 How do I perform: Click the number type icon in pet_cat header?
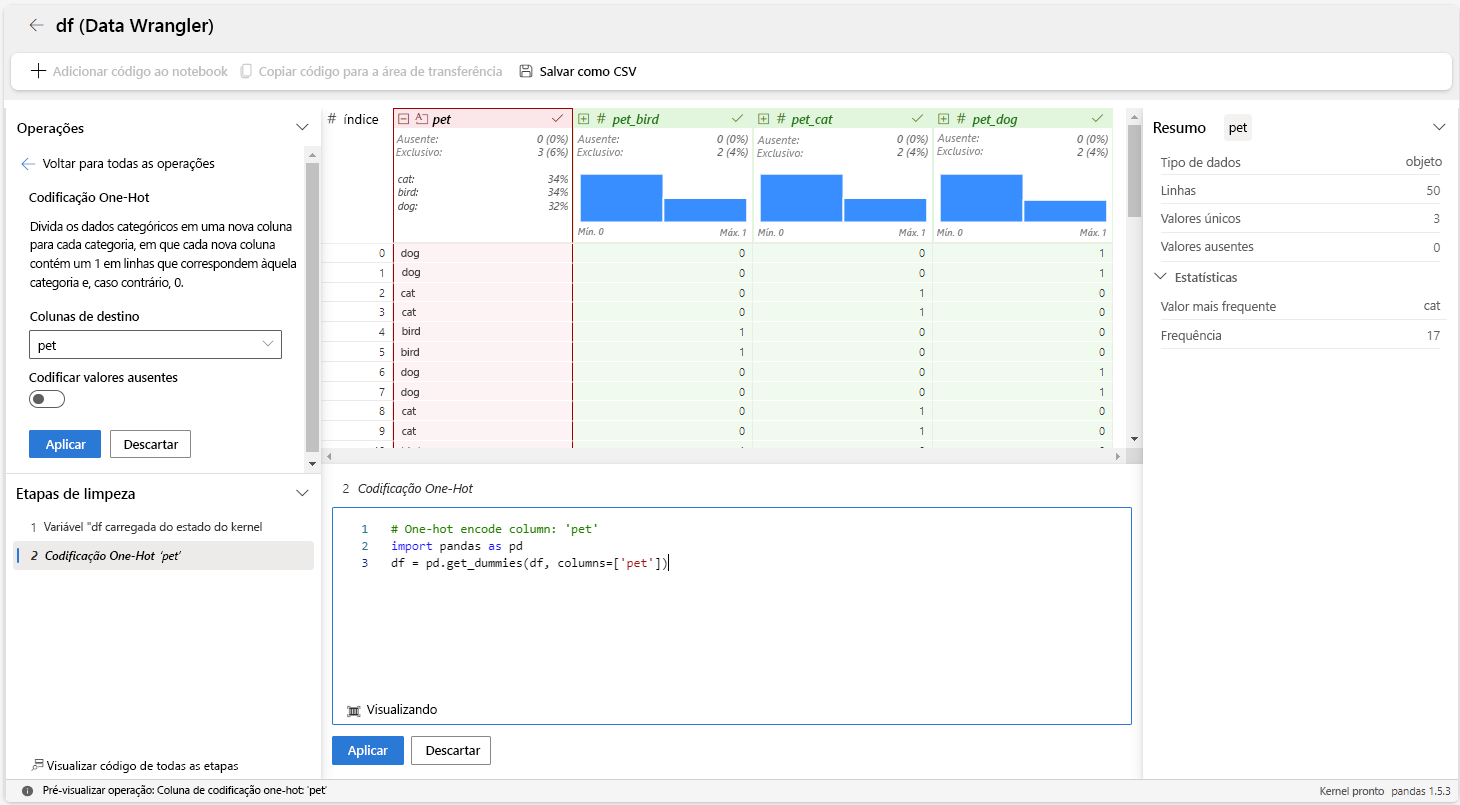[x=781, y=119]
